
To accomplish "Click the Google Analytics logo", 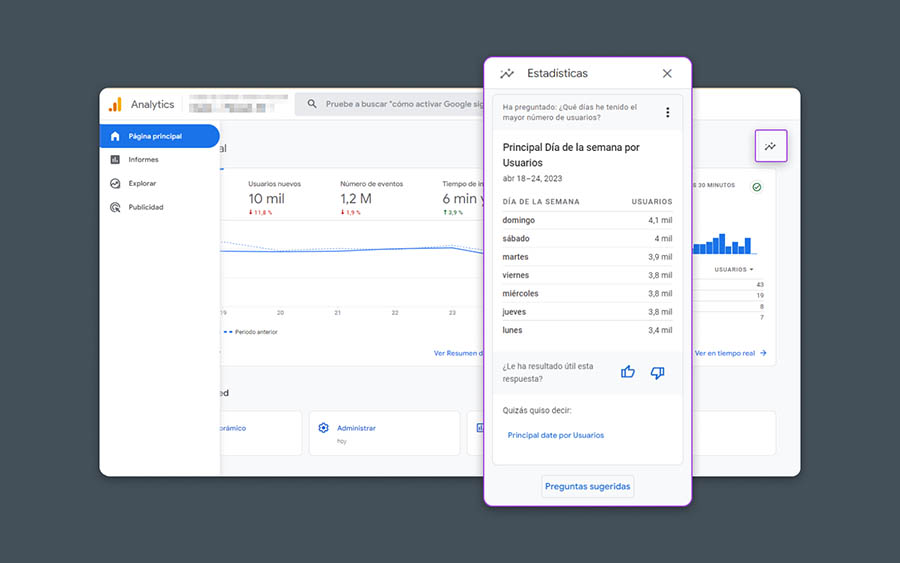I will pos(116,104).
